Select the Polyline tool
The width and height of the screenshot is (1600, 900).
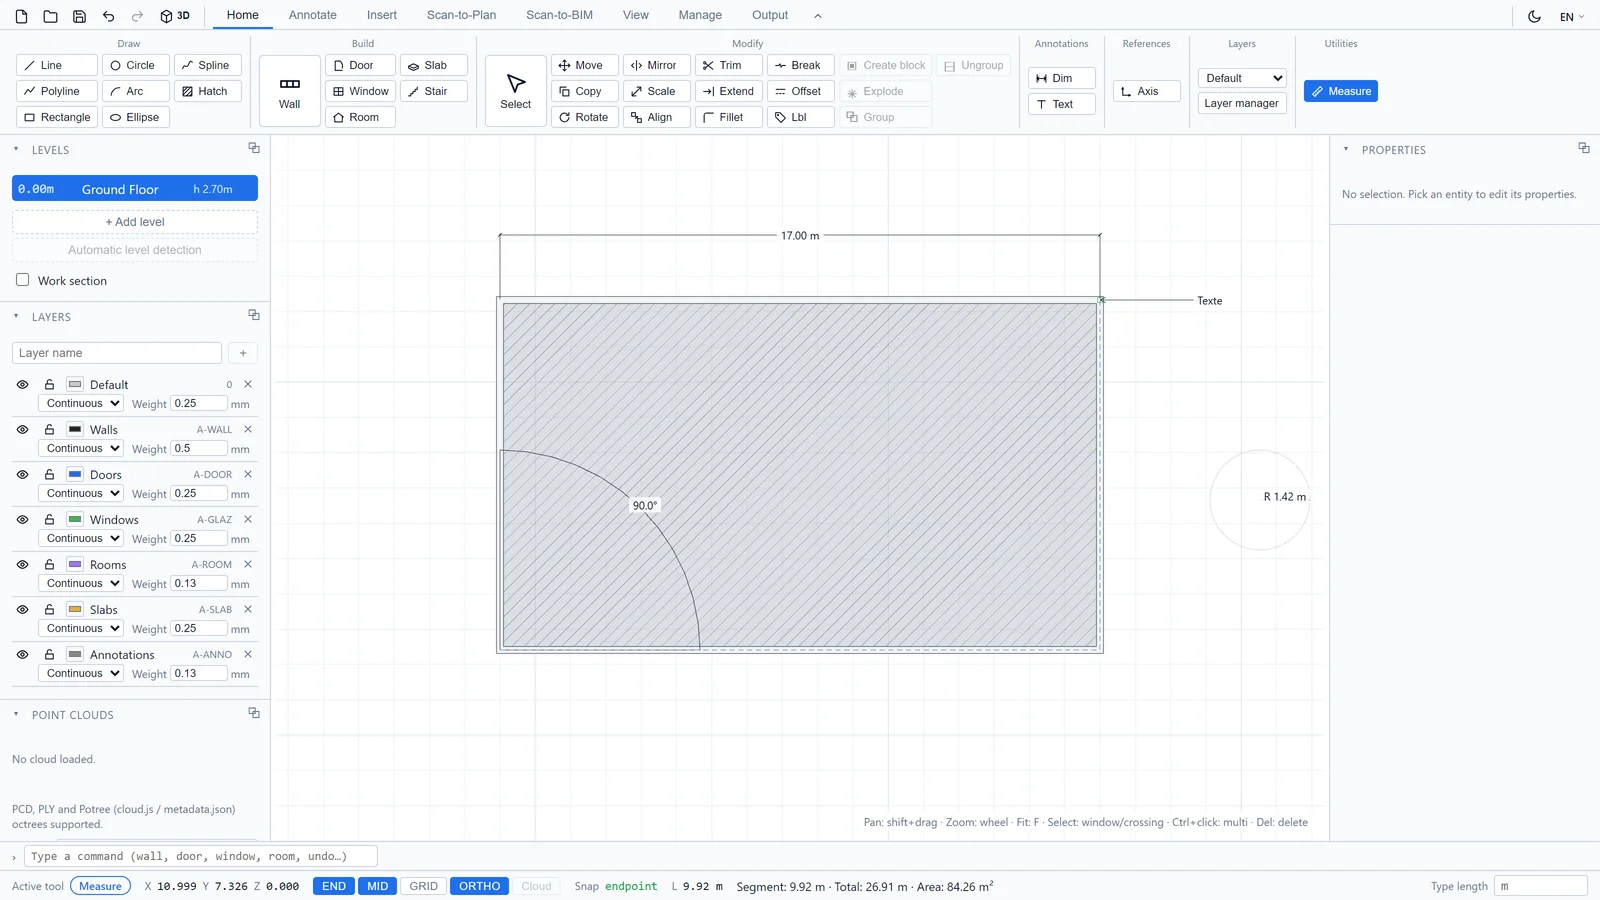point(57,91)
